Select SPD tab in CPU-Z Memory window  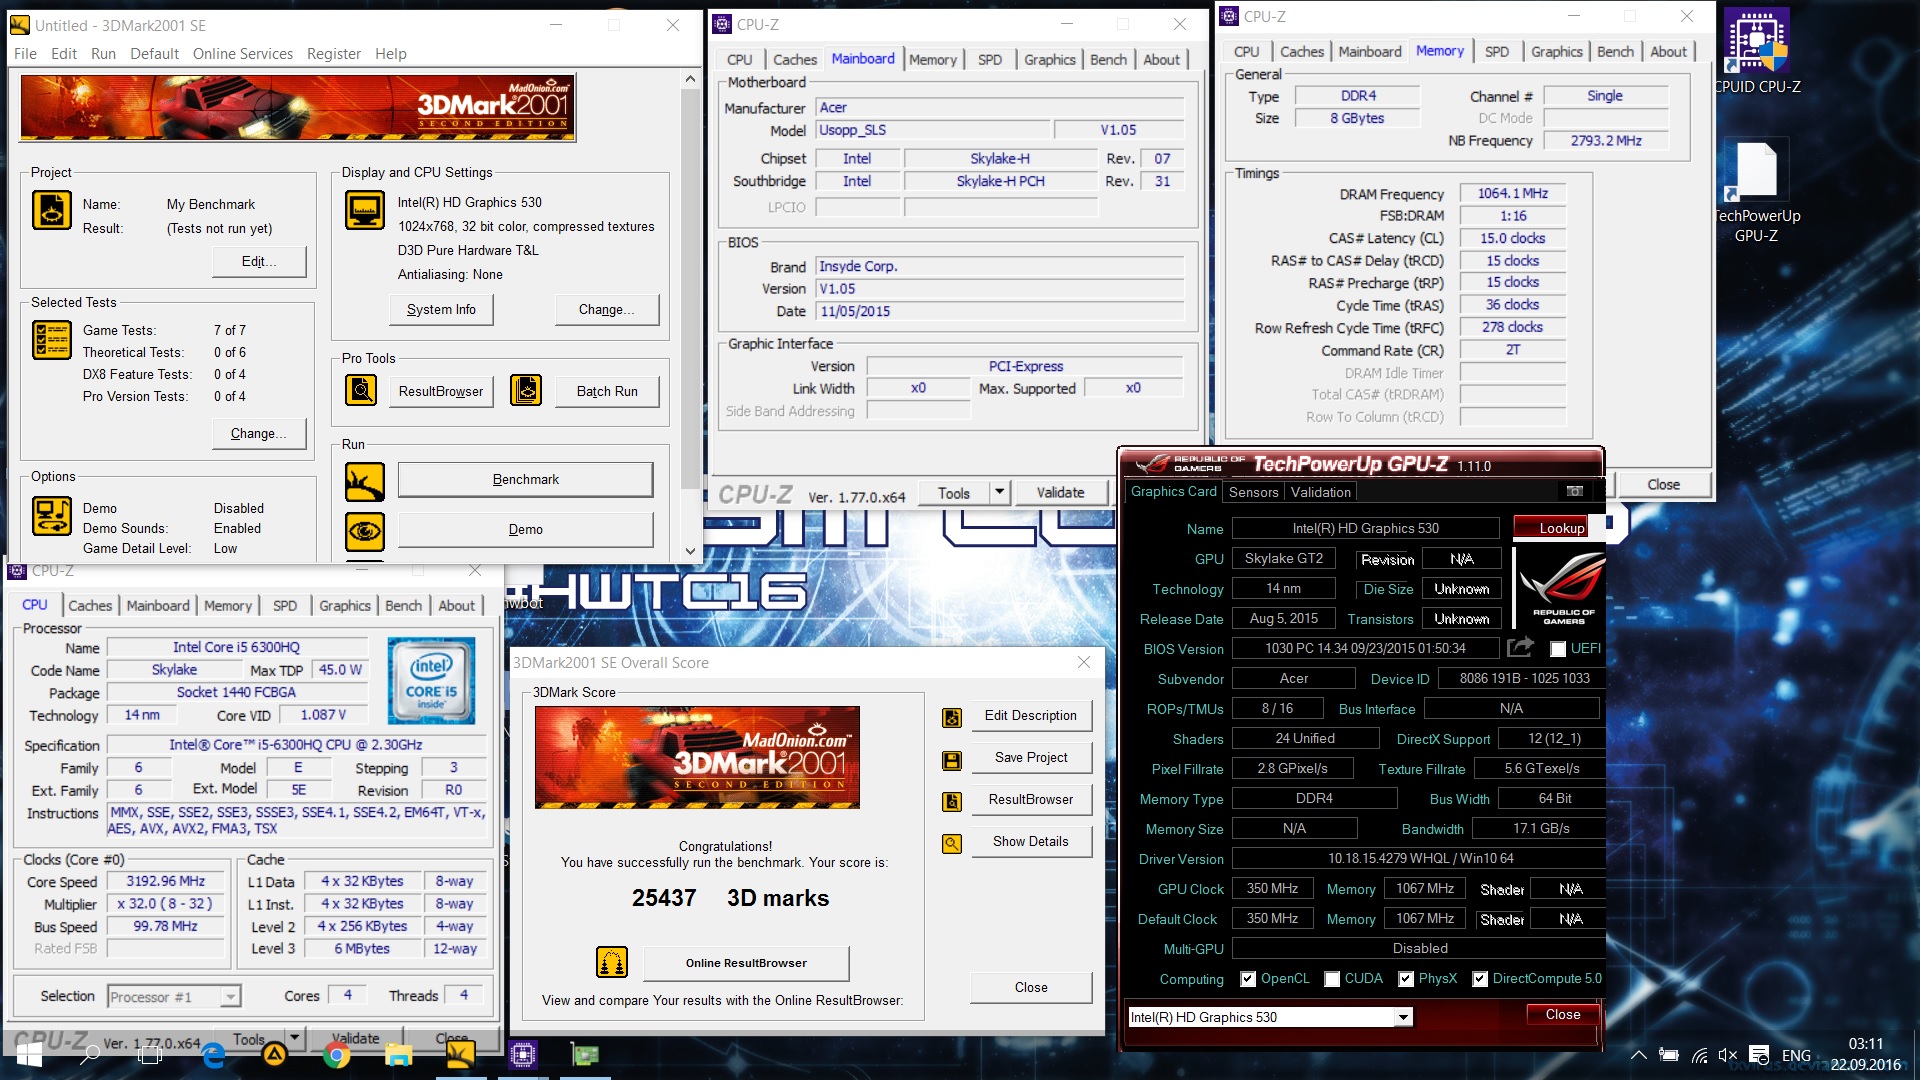pos(1496,52)
